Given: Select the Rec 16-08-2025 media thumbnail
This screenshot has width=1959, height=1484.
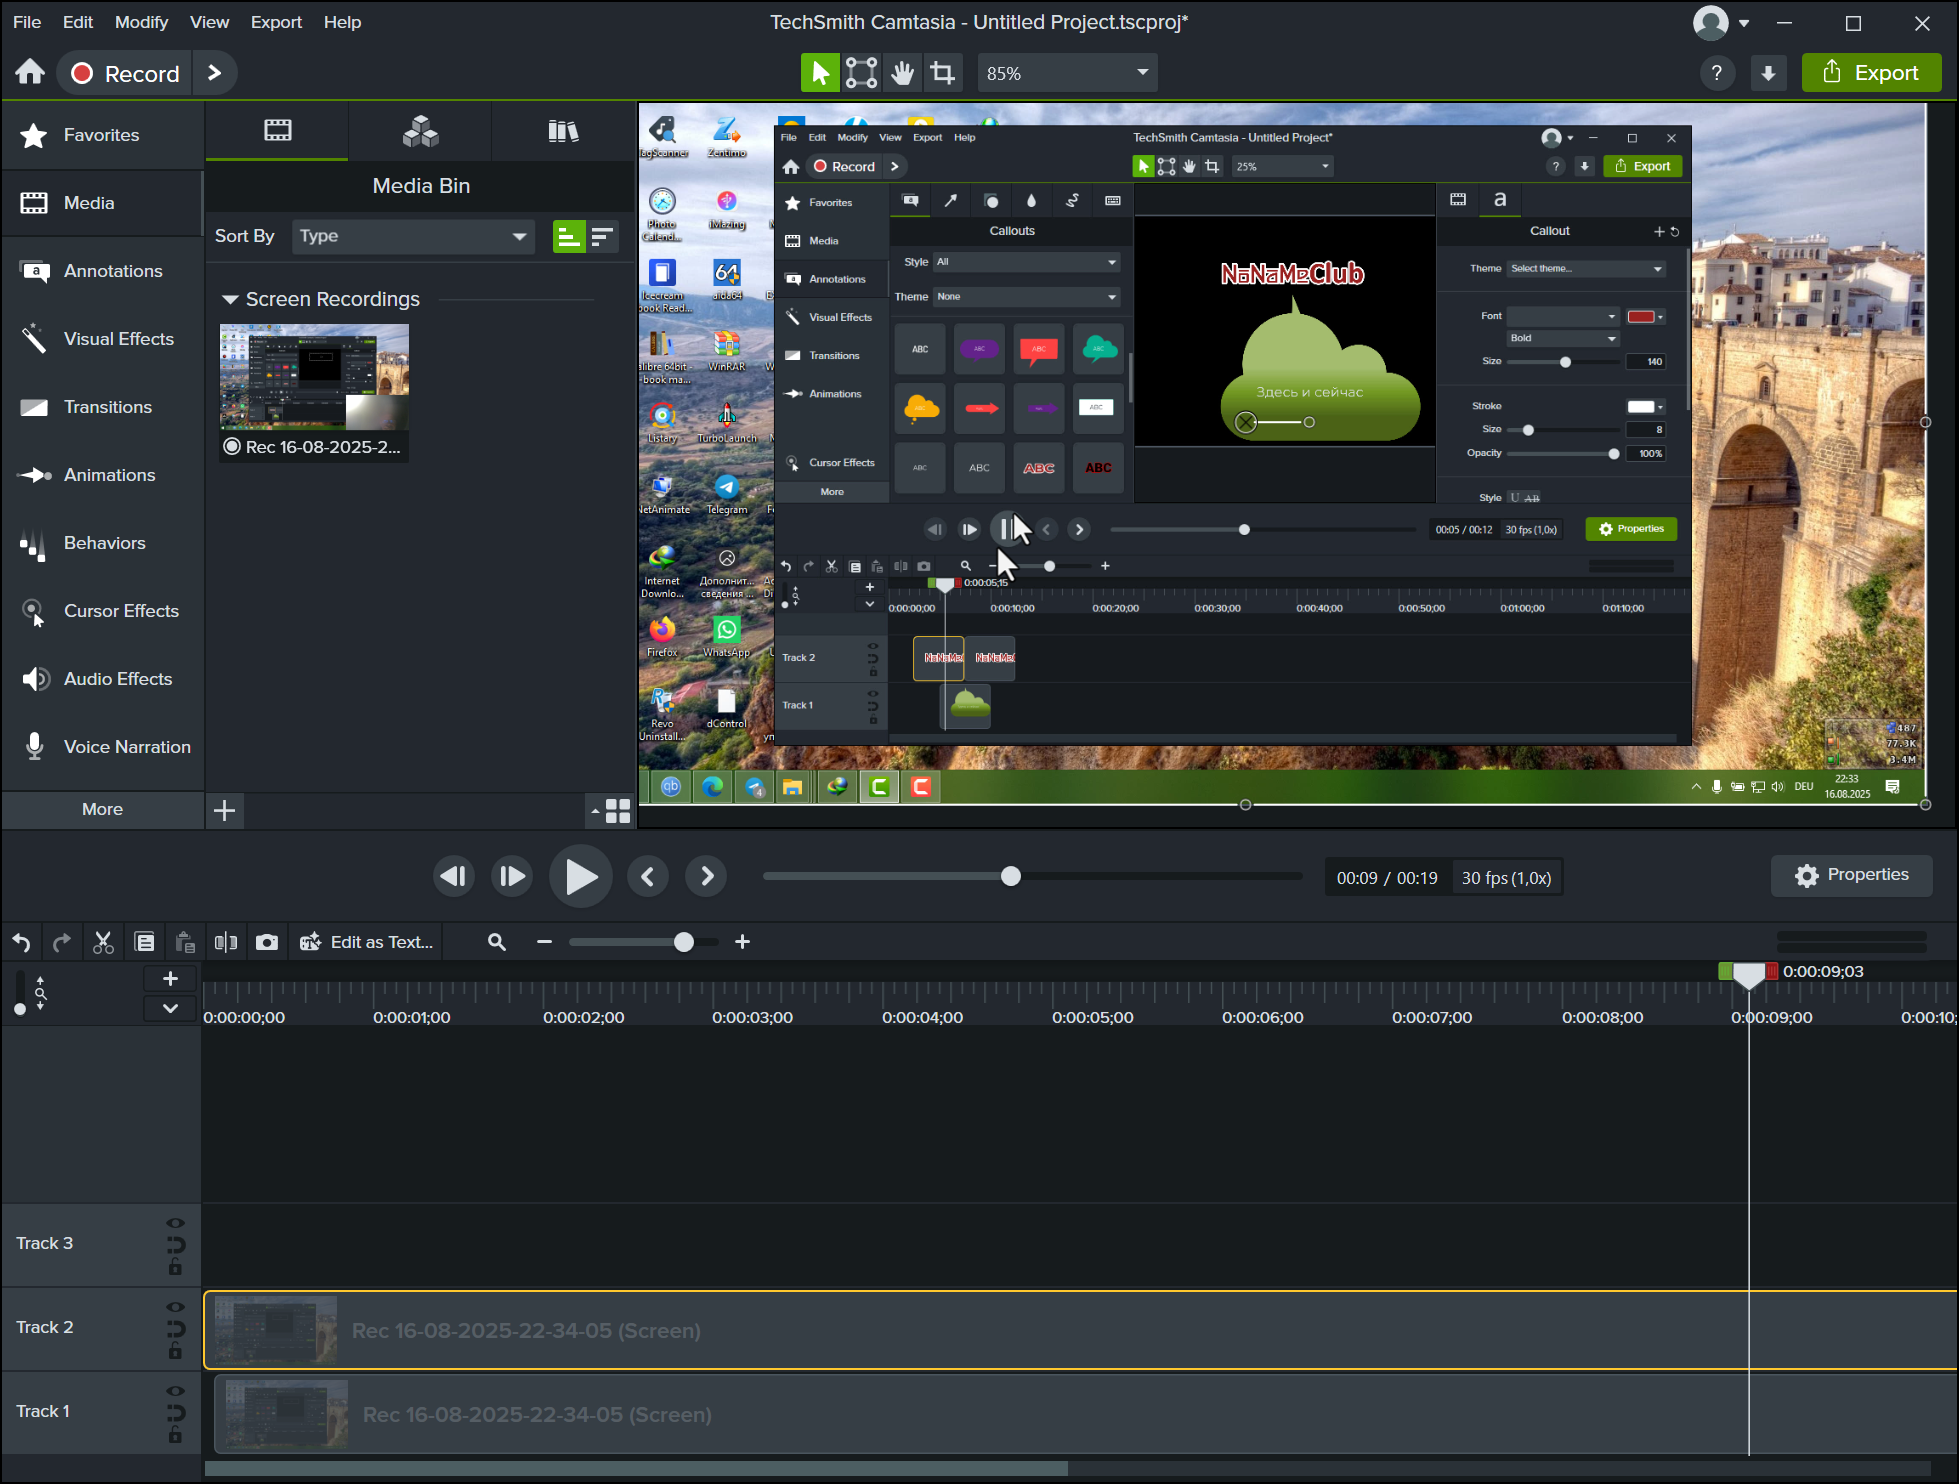Looking at the screenshot, I should coord(314,377).
